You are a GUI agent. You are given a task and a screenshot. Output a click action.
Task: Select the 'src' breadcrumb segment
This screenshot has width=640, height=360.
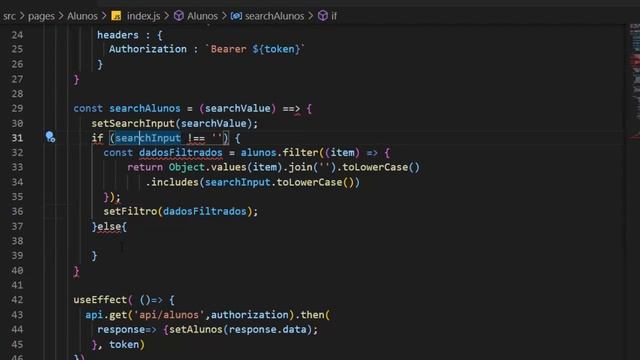[9, 16]
